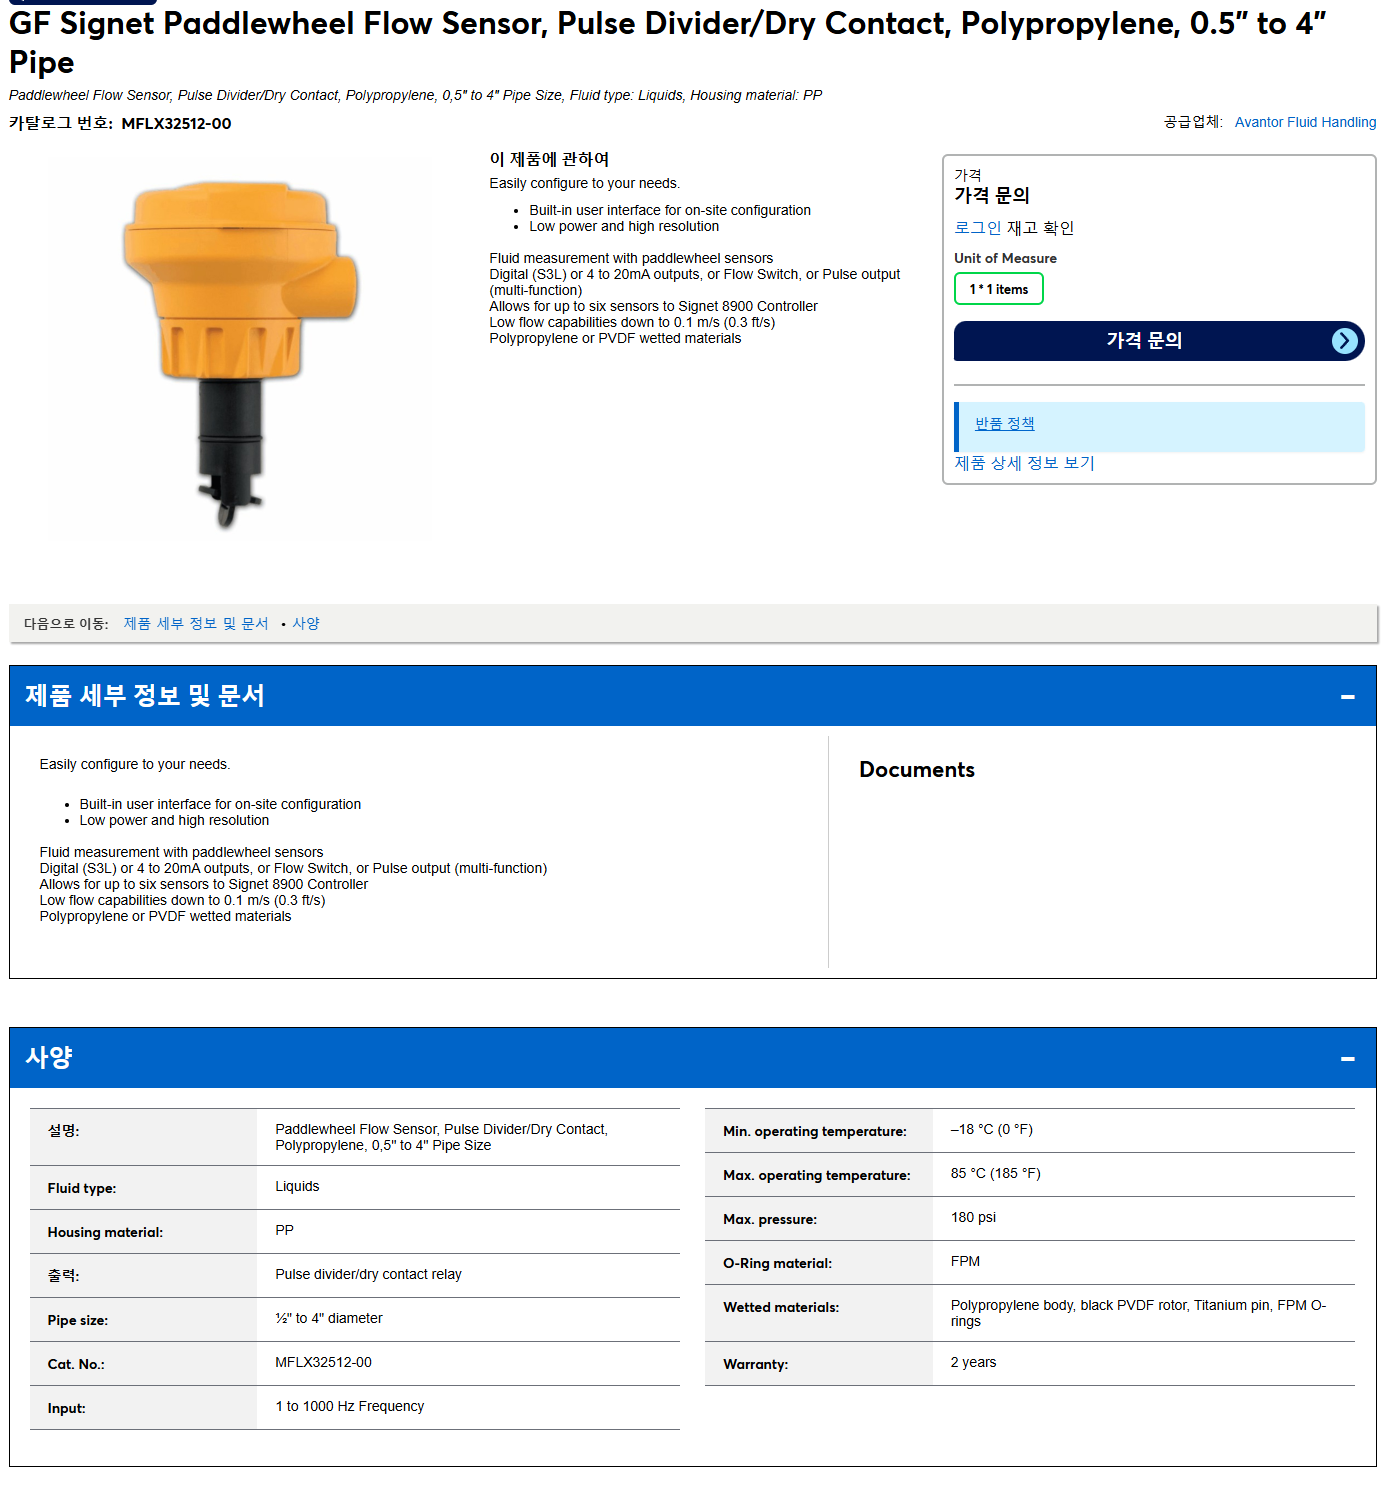The height and width of the screenshot is (1487, 1384).
Task: Click the Pulse divider/dry contact relay value
Action: pos(368,1275)
